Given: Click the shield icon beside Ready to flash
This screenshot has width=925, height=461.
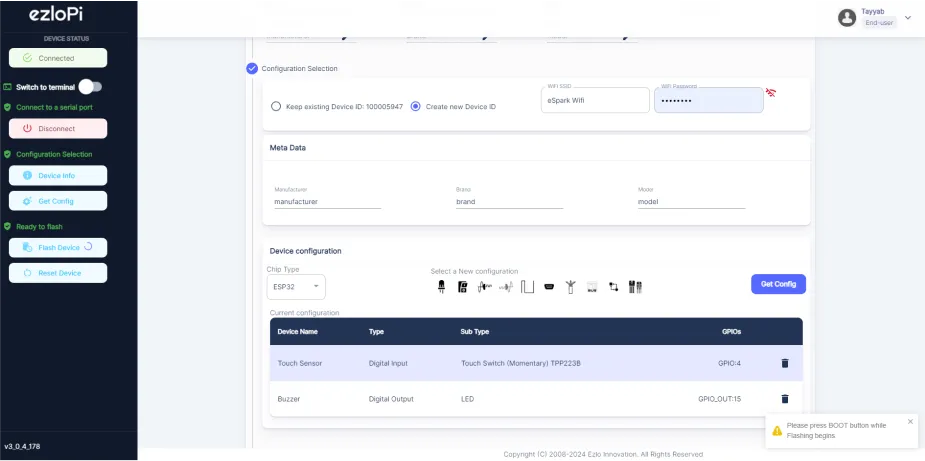Looking at the screenshot, I should click(x=8, y=226).
